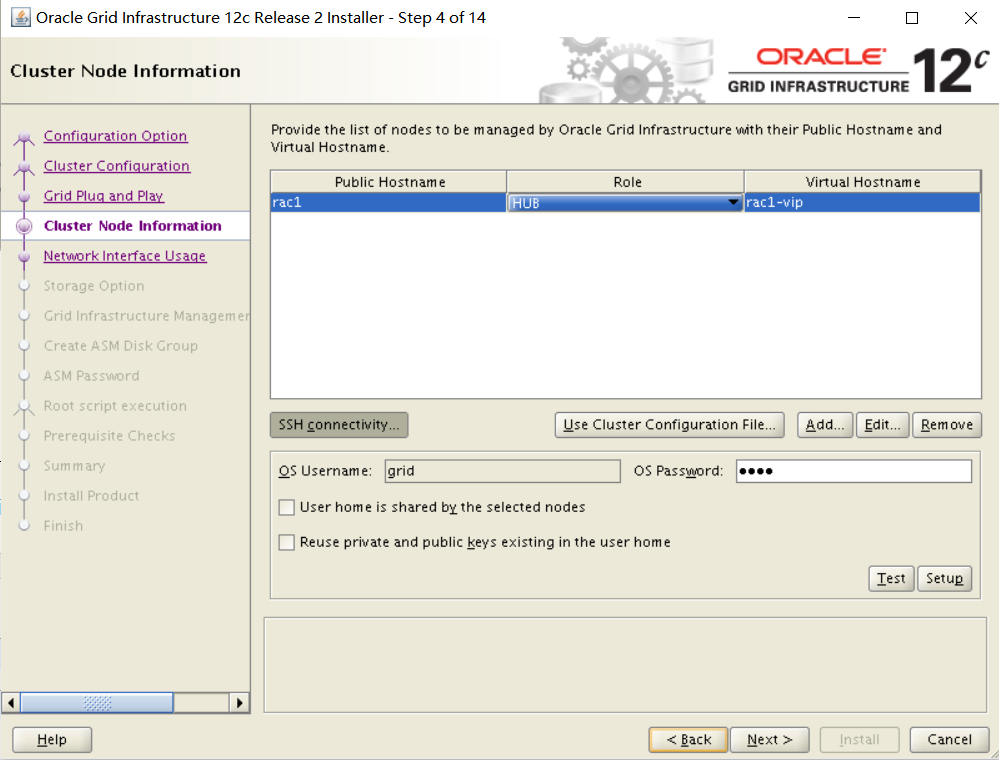Add a new cluster node
The image size is (999, 760).
824,425
